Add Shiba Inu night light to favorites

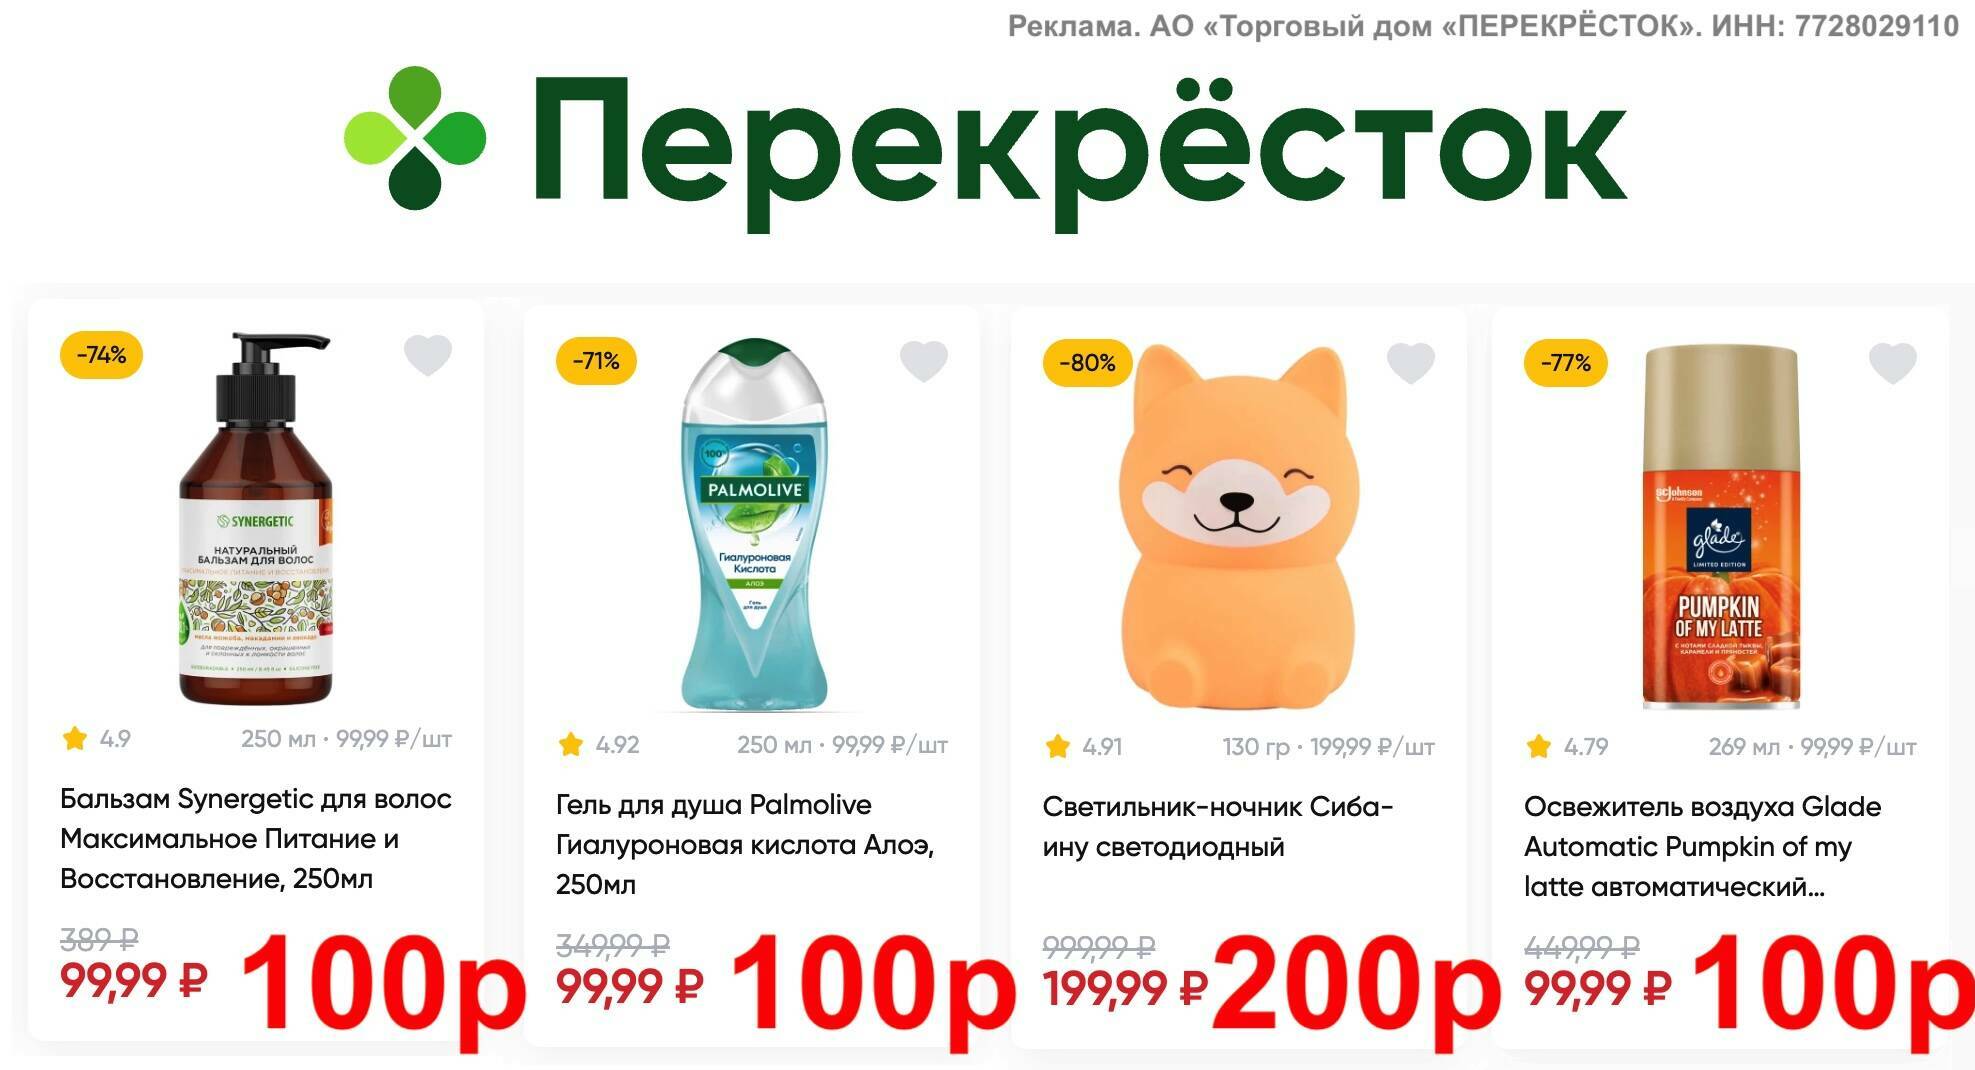(x=1411, y=363)
